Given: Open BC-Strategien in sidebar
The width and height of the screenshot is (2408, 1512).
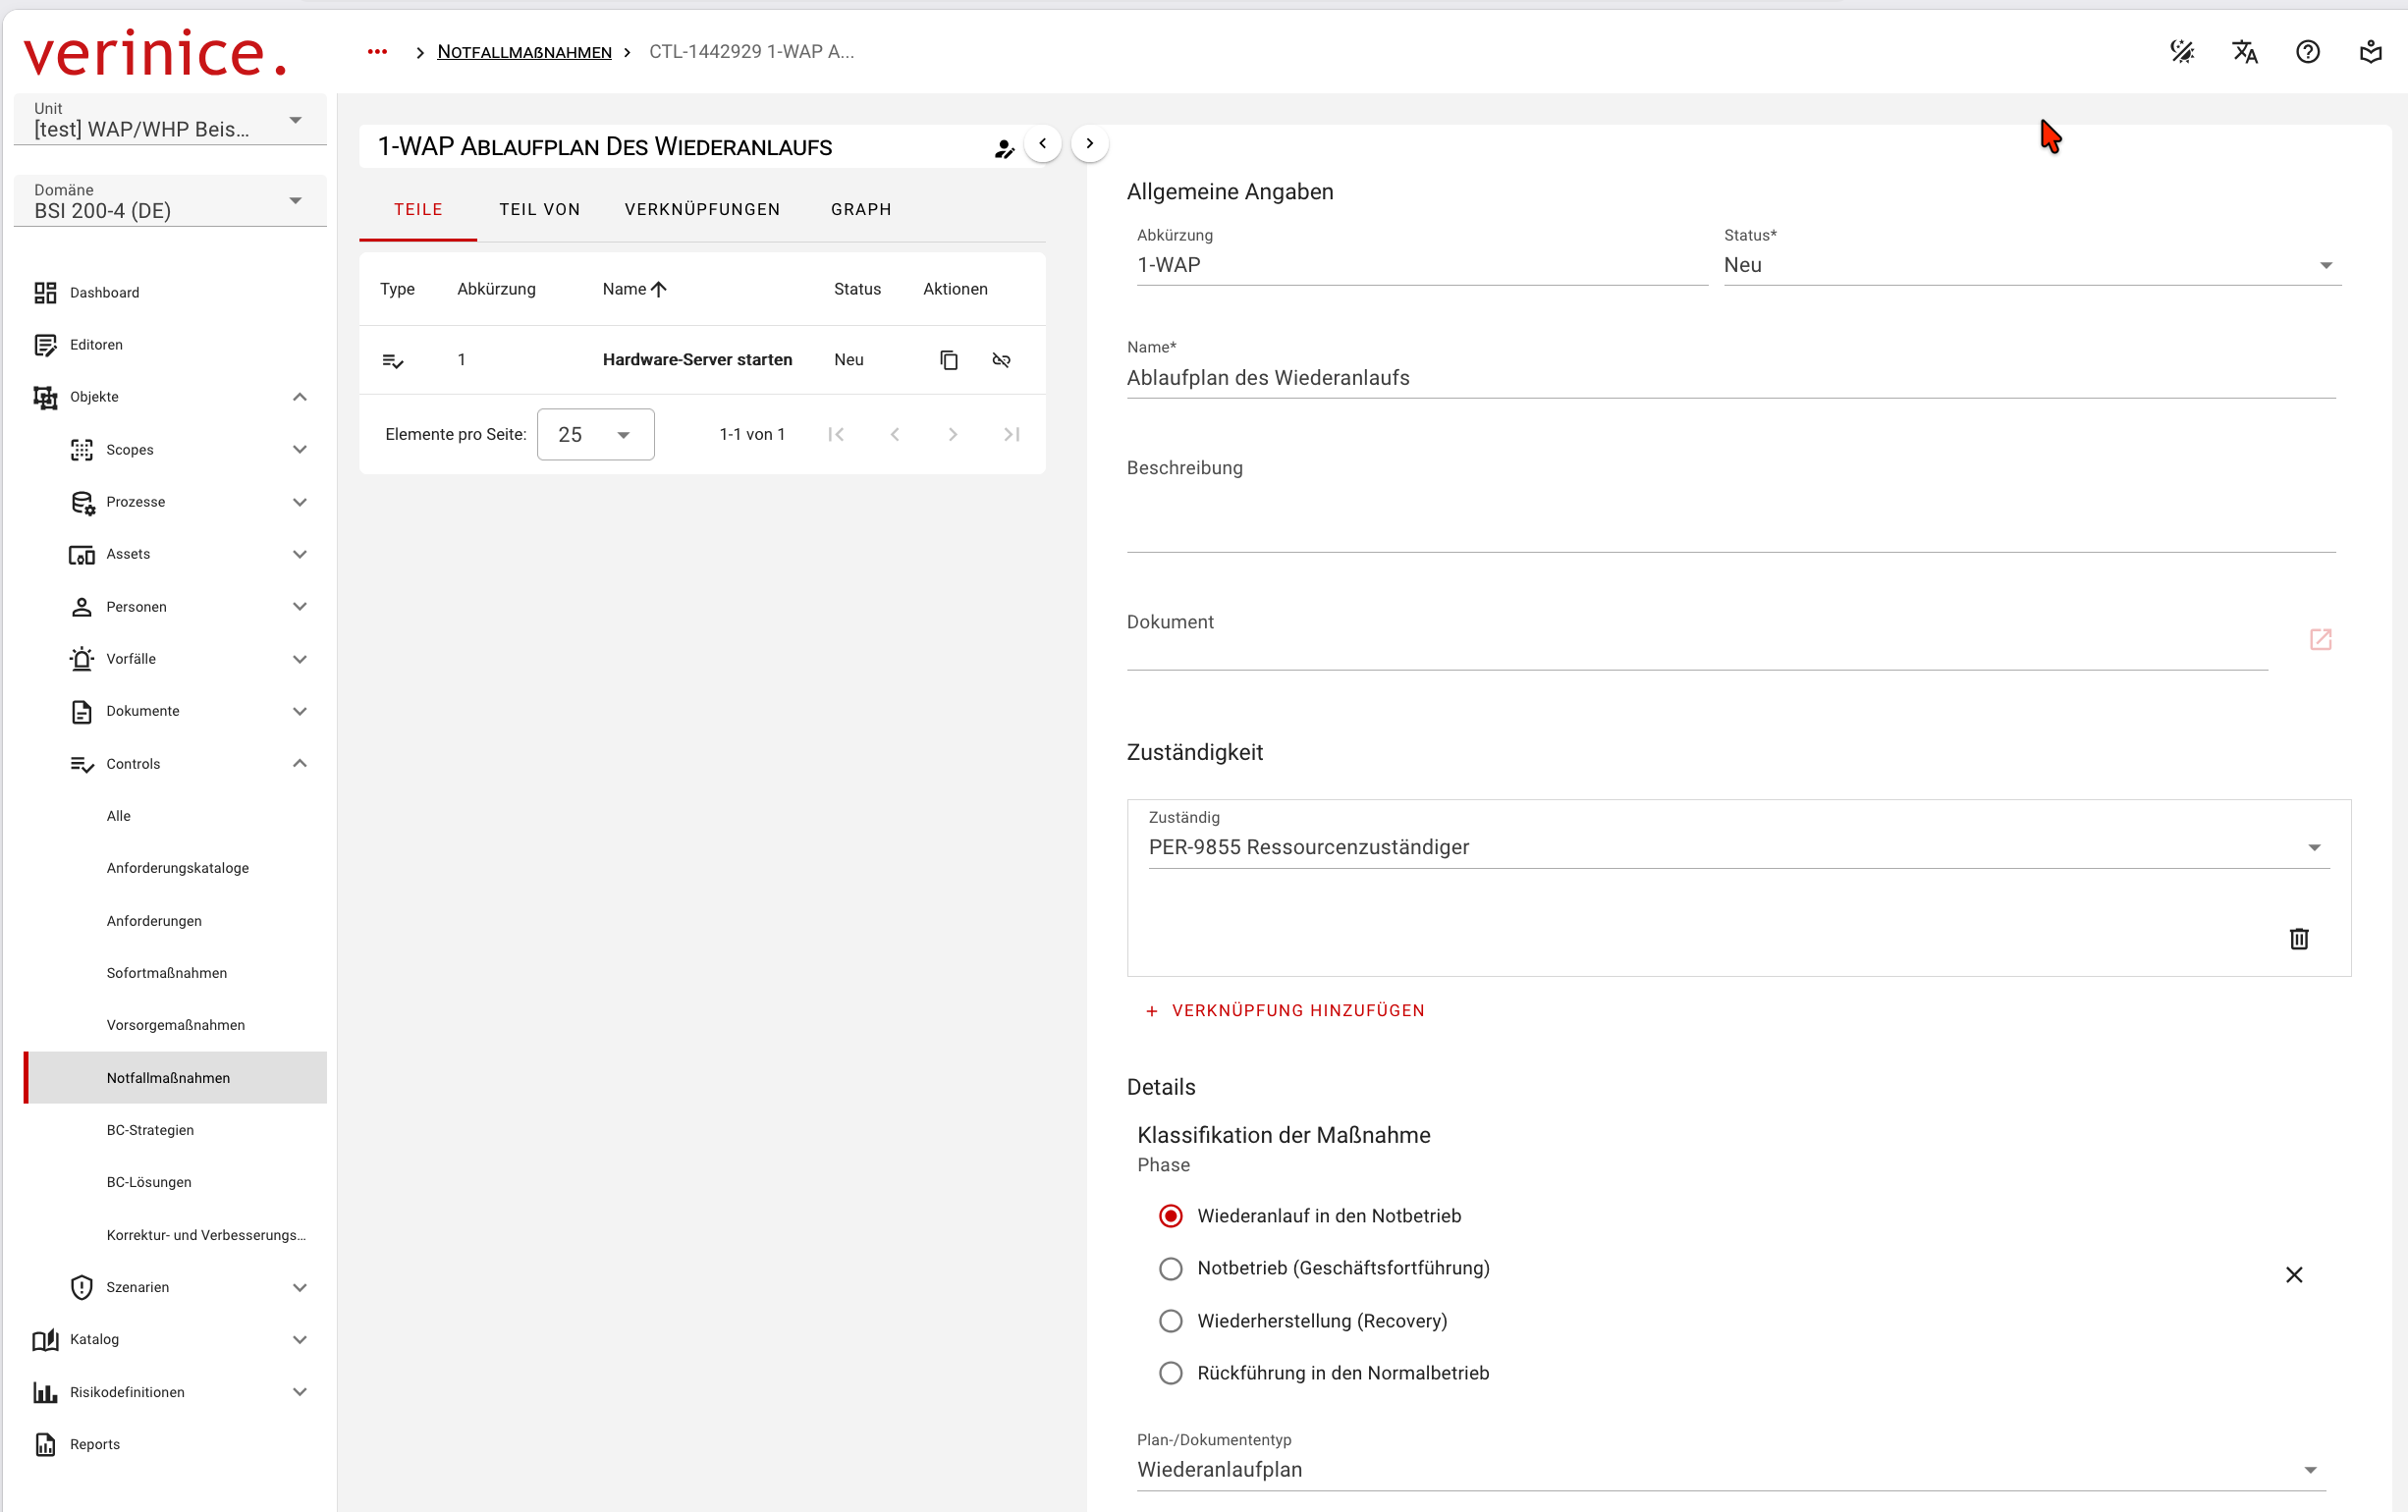Looking at the screenshot, I should (x=176, y=1130).
